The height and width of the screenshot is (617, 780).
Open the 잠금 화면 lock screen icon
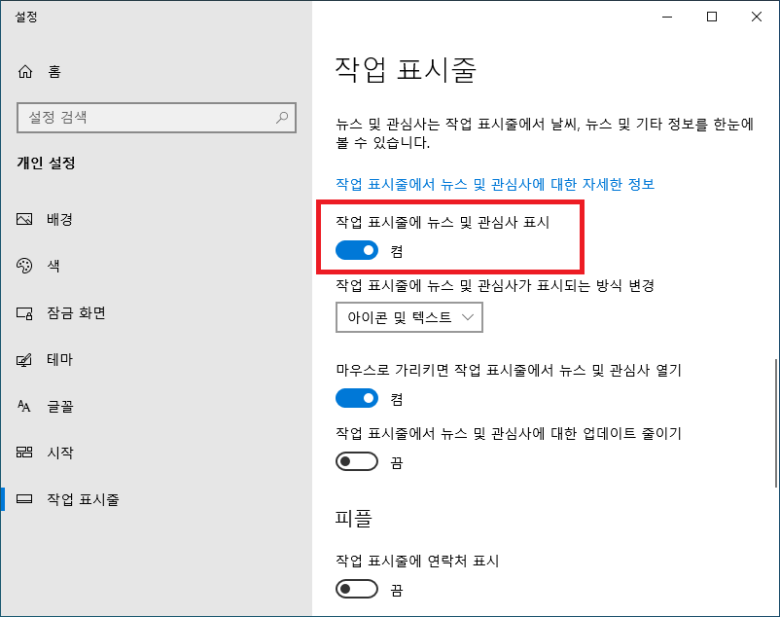26,313
